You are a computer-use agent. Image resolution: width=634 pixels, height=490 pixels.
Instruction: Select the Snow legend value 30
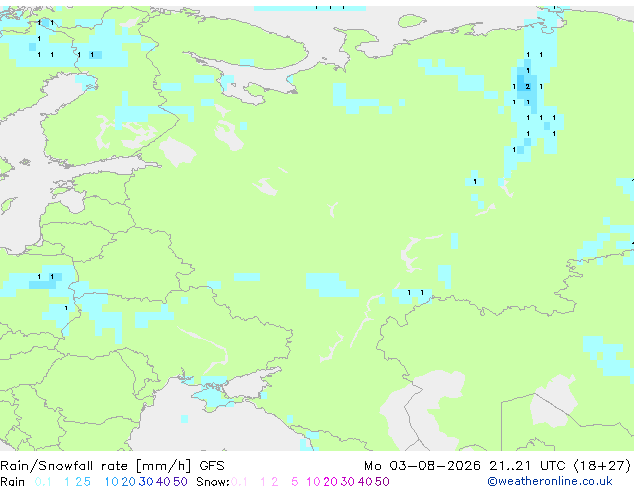coord(348,482)
